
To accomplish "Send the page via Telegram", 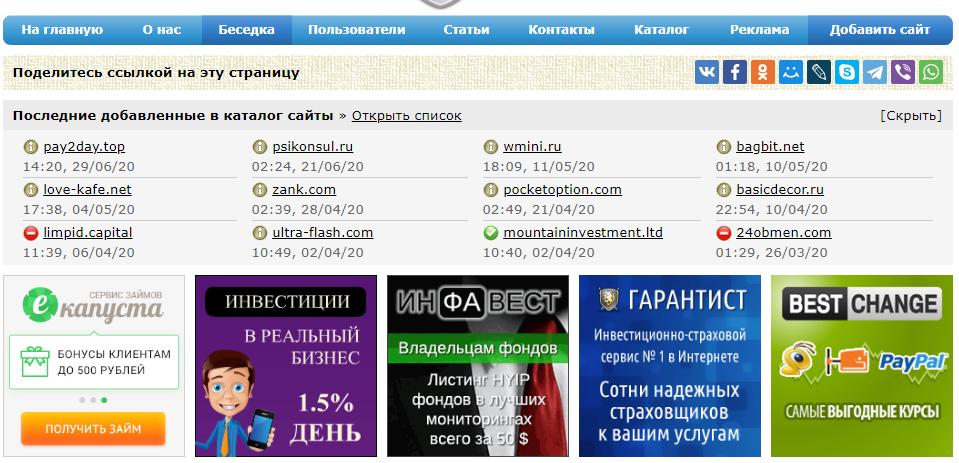I will 876,72.
